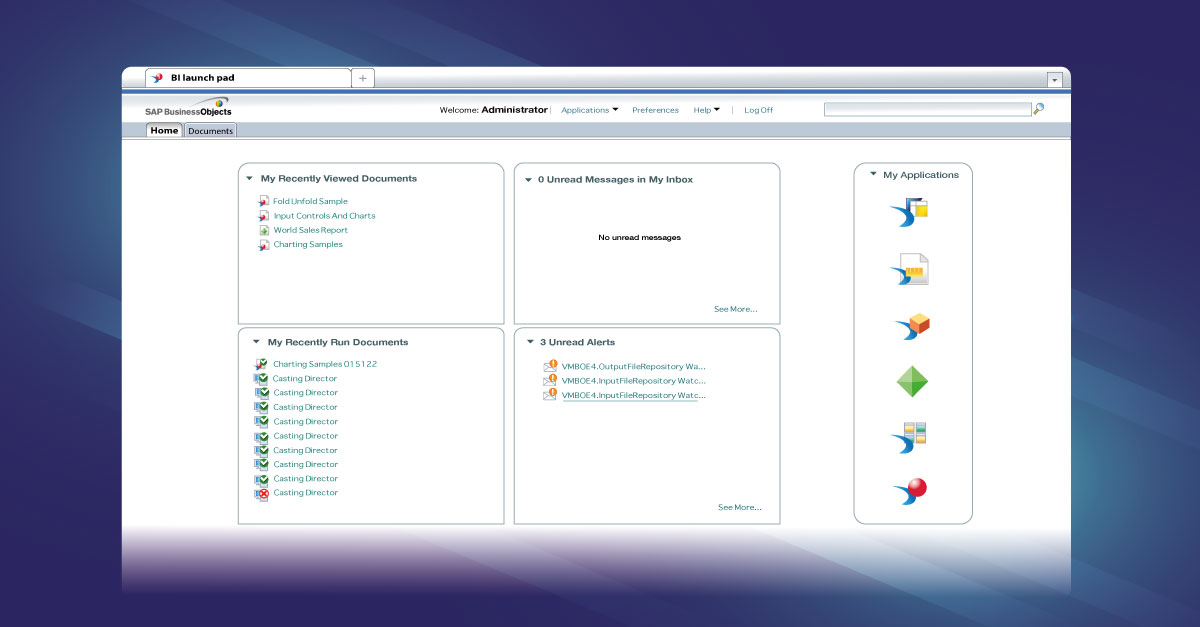Collapse the My Applications panel
The image size is (1200, 627).
873,174
